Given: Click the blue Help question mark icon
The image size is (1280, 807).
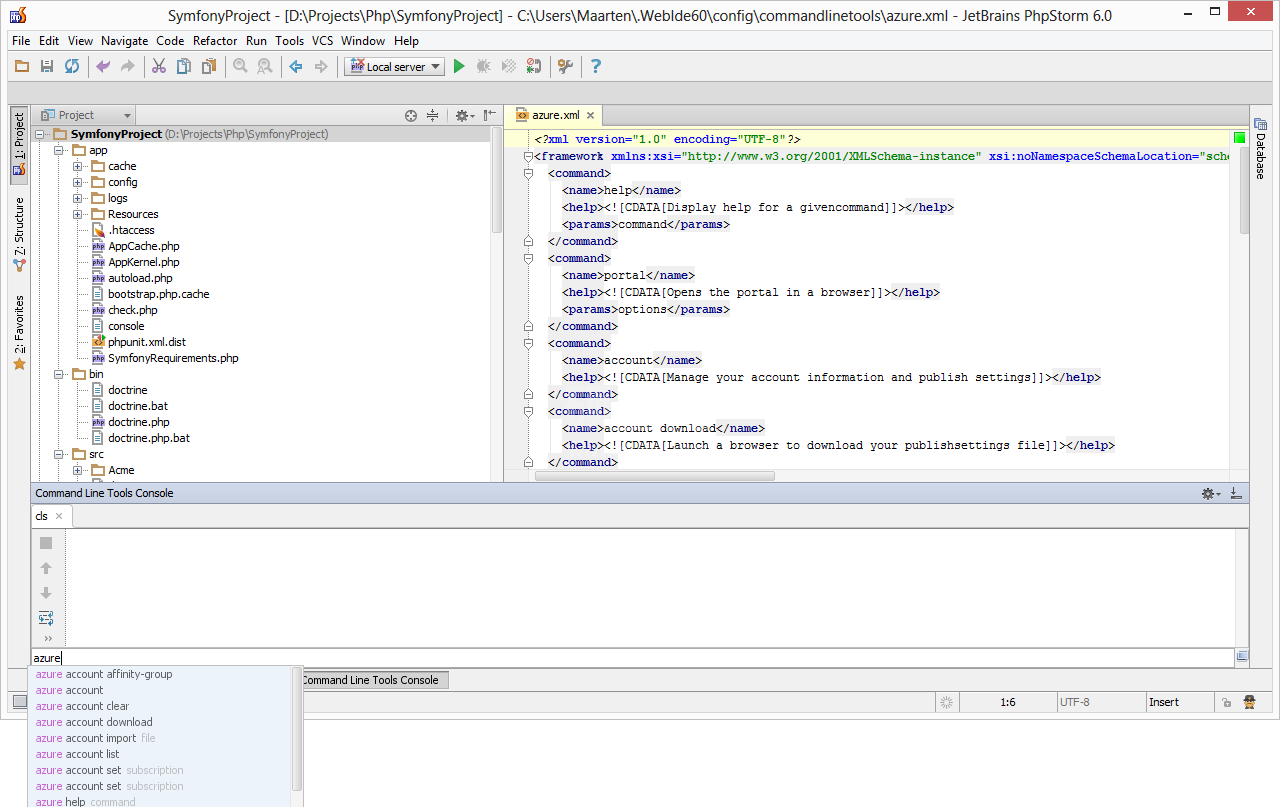Looking at the screenshot, I should pyautogui.click(x=596, y=66).
